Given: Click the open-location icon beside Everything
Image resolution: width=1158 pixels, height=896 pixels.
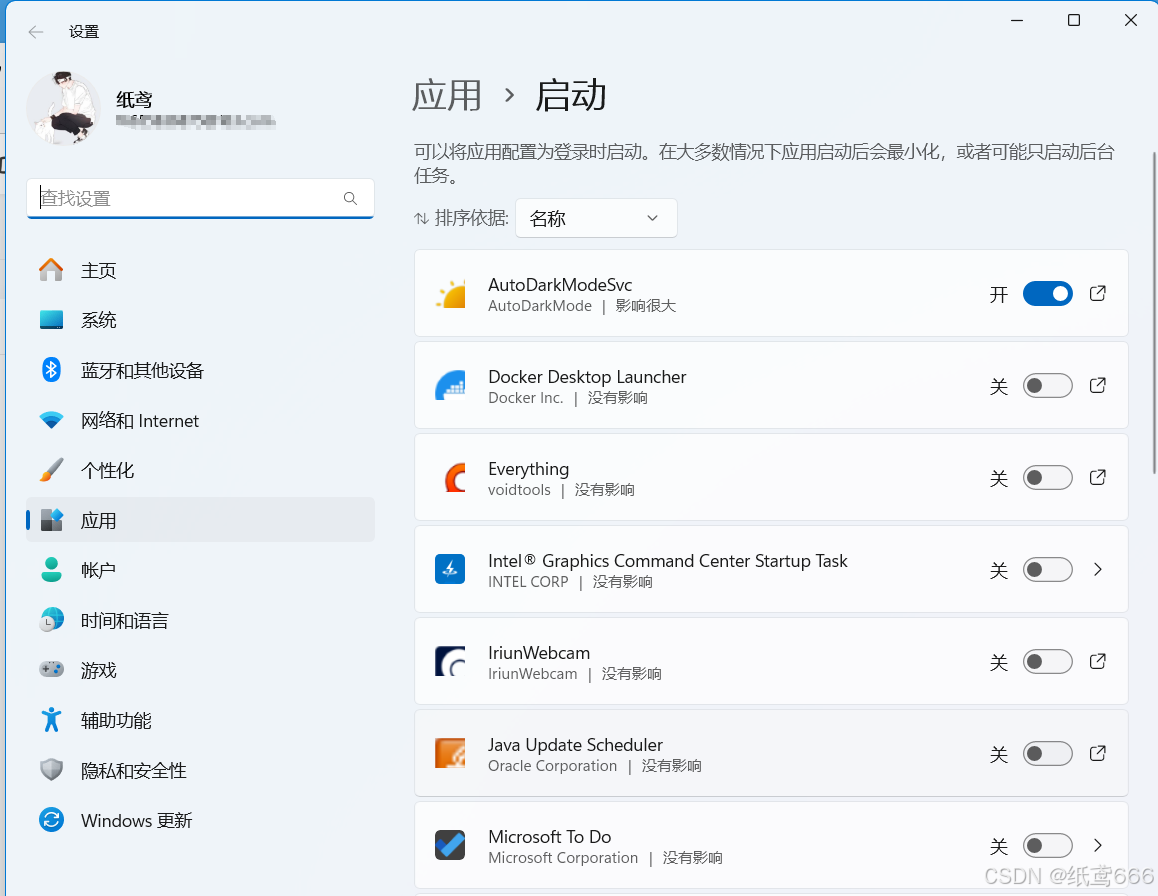Looking at the screenshot, I should click(1097, 478).
